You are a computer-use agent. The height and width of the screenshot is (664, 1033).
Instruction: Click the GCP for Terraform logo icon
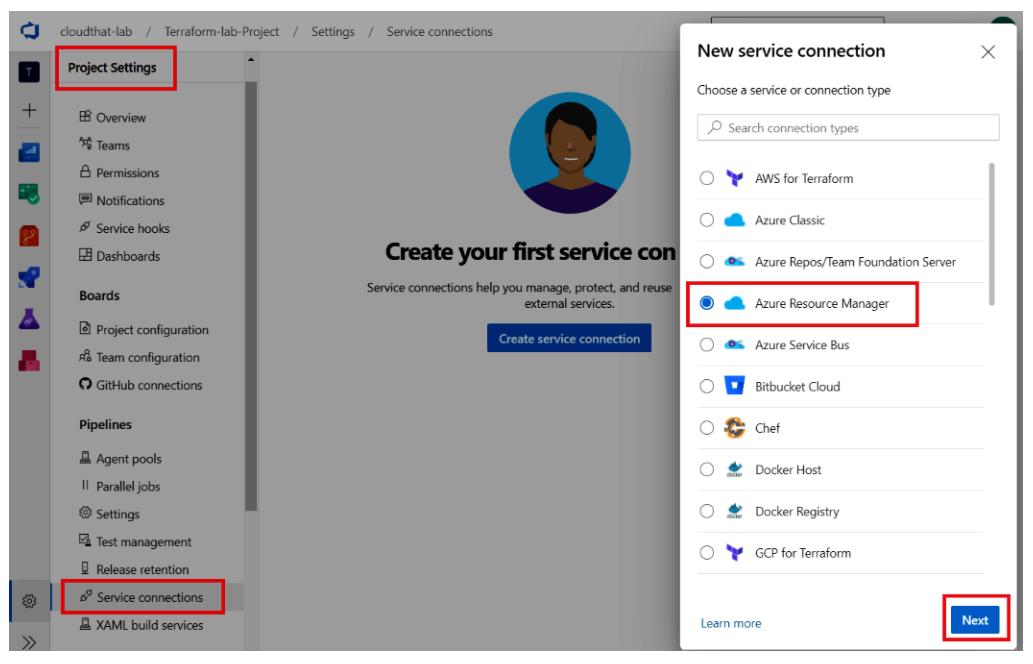[x=734, y=552]
